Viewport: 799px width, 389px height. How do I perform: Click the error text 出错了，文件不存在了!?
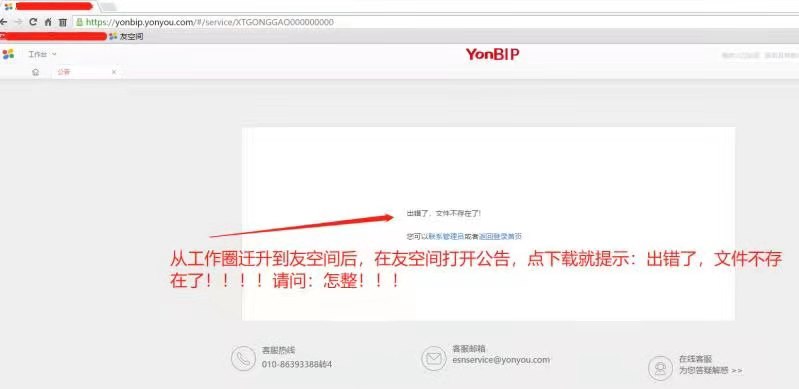(x=443, y=214)
